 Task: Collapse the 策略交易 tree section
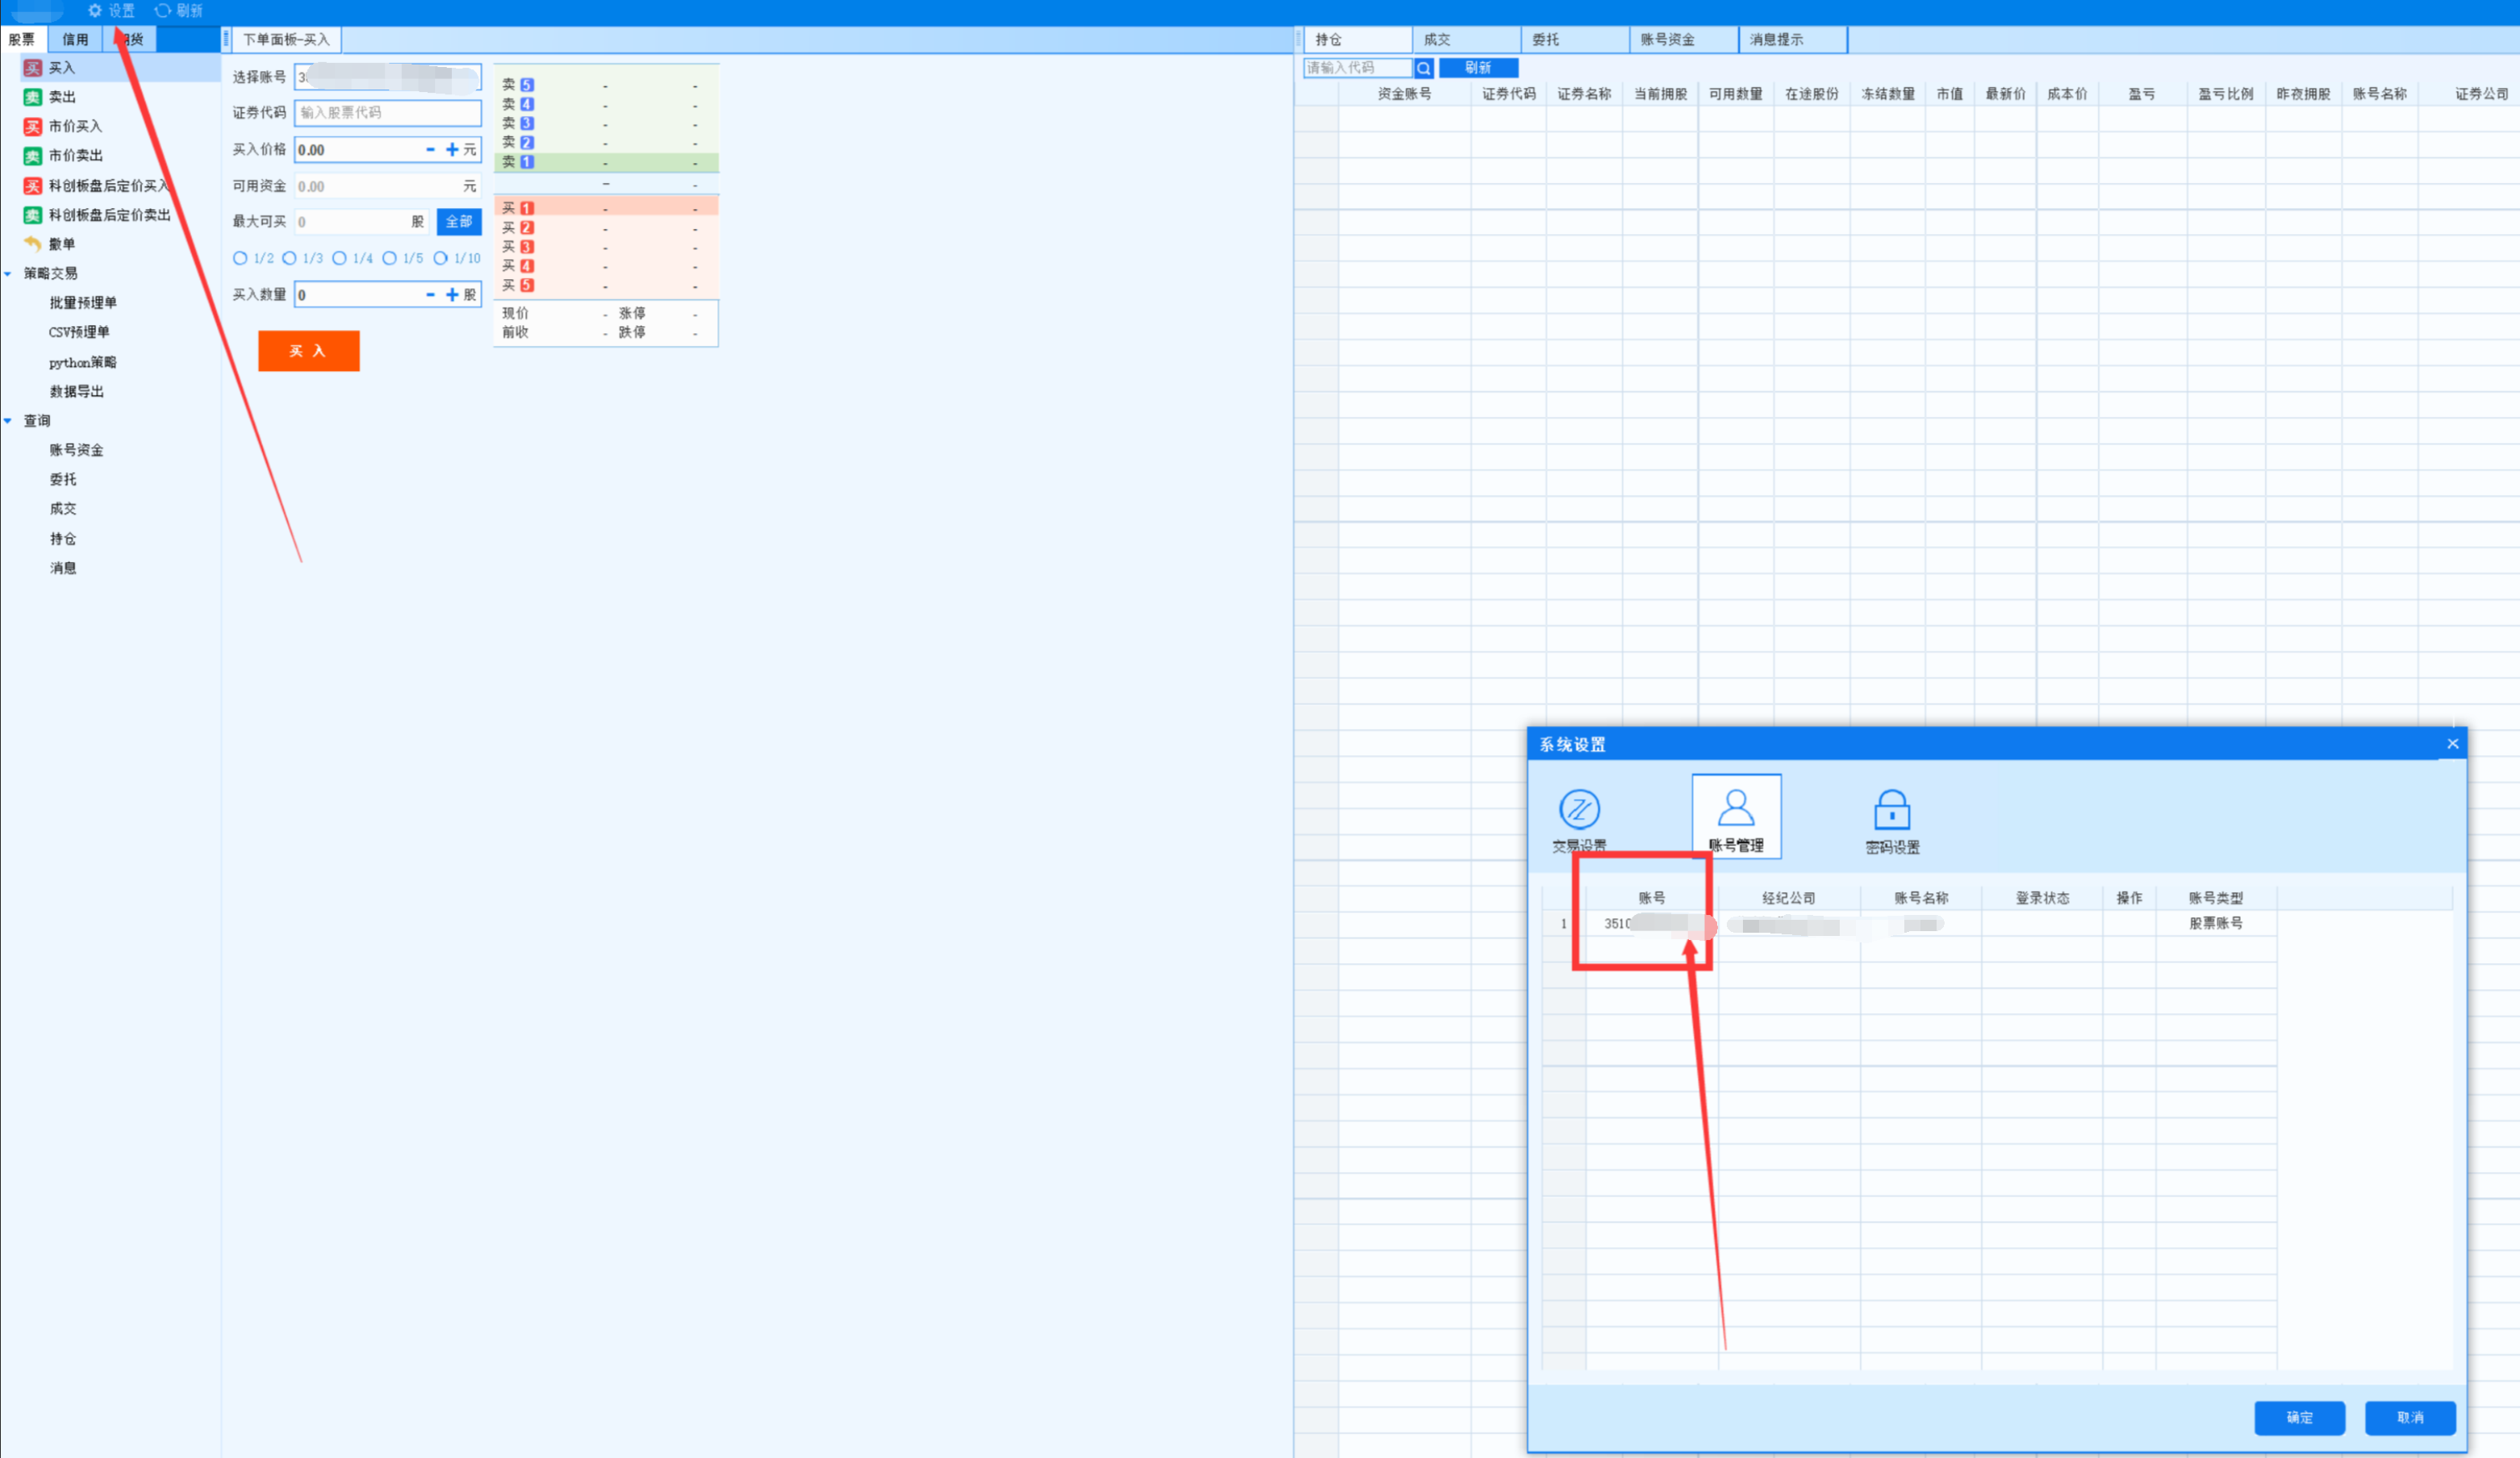8,273
